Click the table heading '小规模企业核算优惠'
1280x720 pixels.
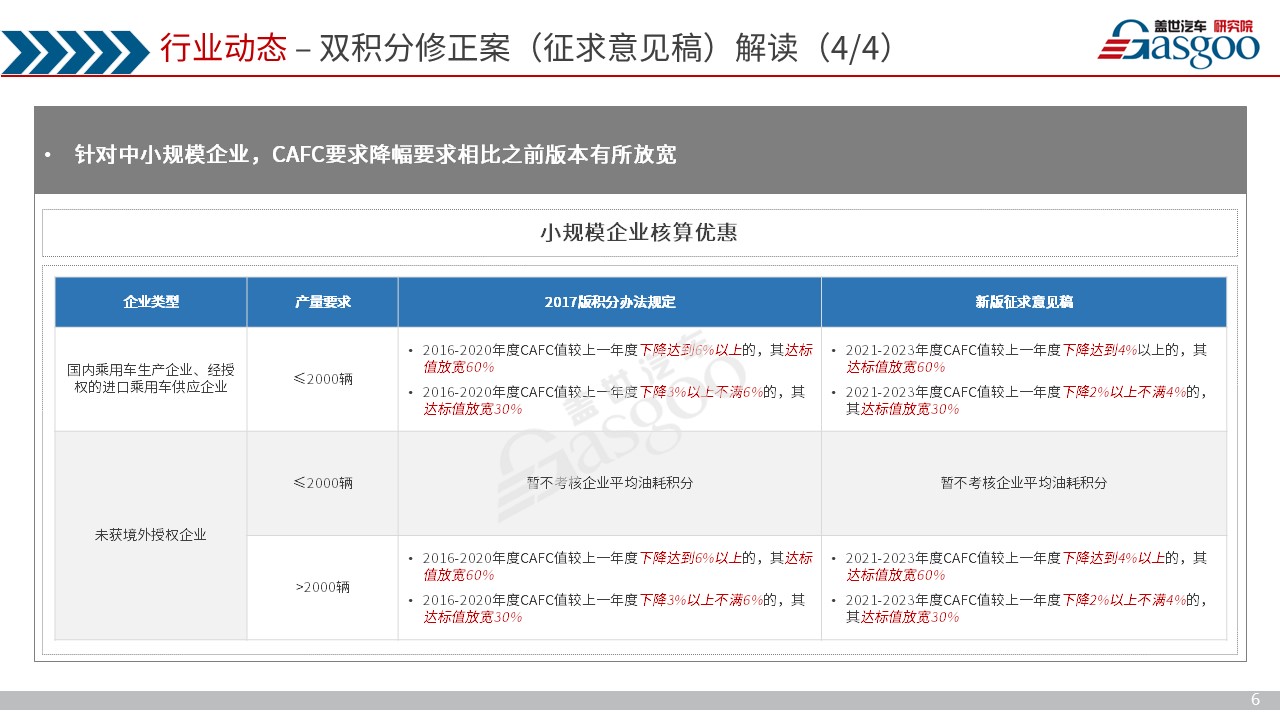coord(639,232)
